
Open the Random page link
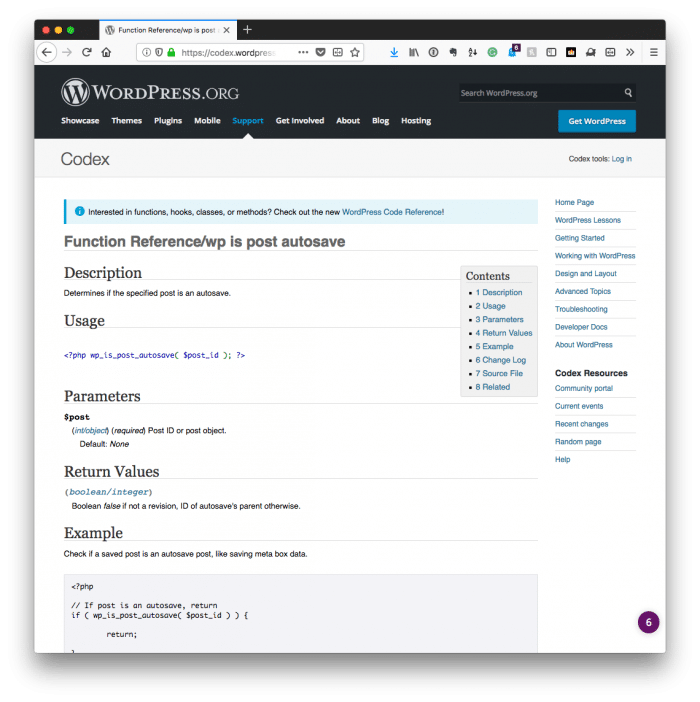[x=578, y=441]
